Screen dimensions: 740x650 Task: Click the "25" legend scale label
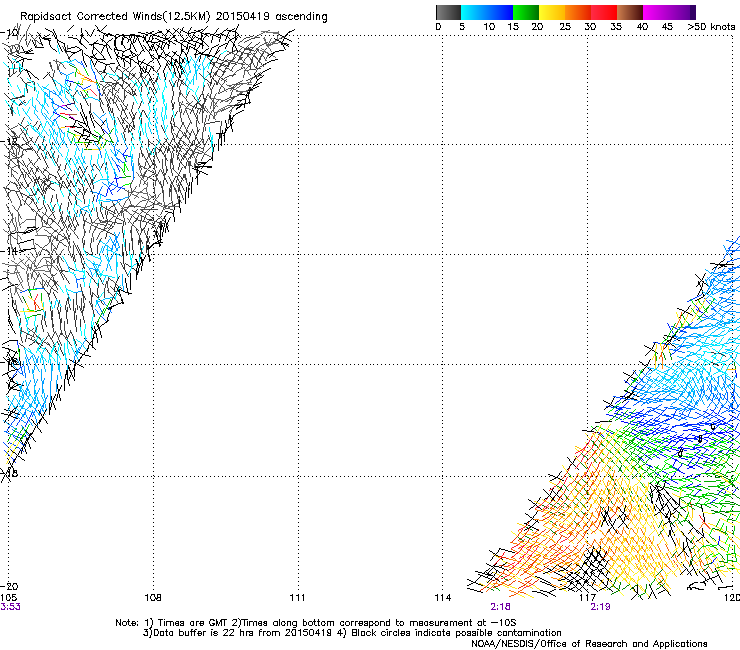point(565,27)
